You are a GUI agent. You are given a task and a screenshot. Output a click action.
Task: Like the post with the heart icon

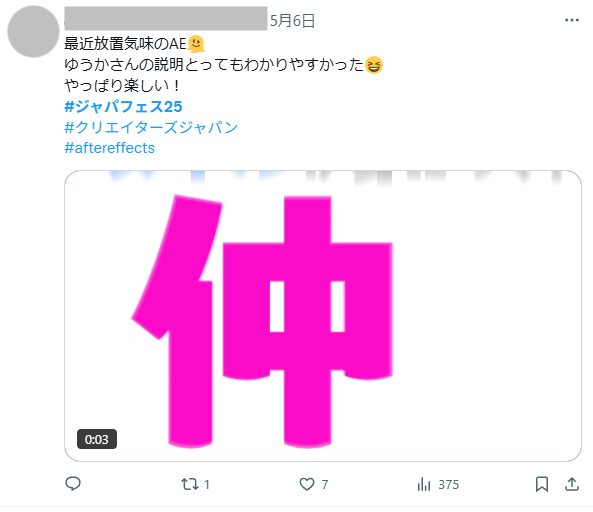pyautogui.click(x=307, y=484)
